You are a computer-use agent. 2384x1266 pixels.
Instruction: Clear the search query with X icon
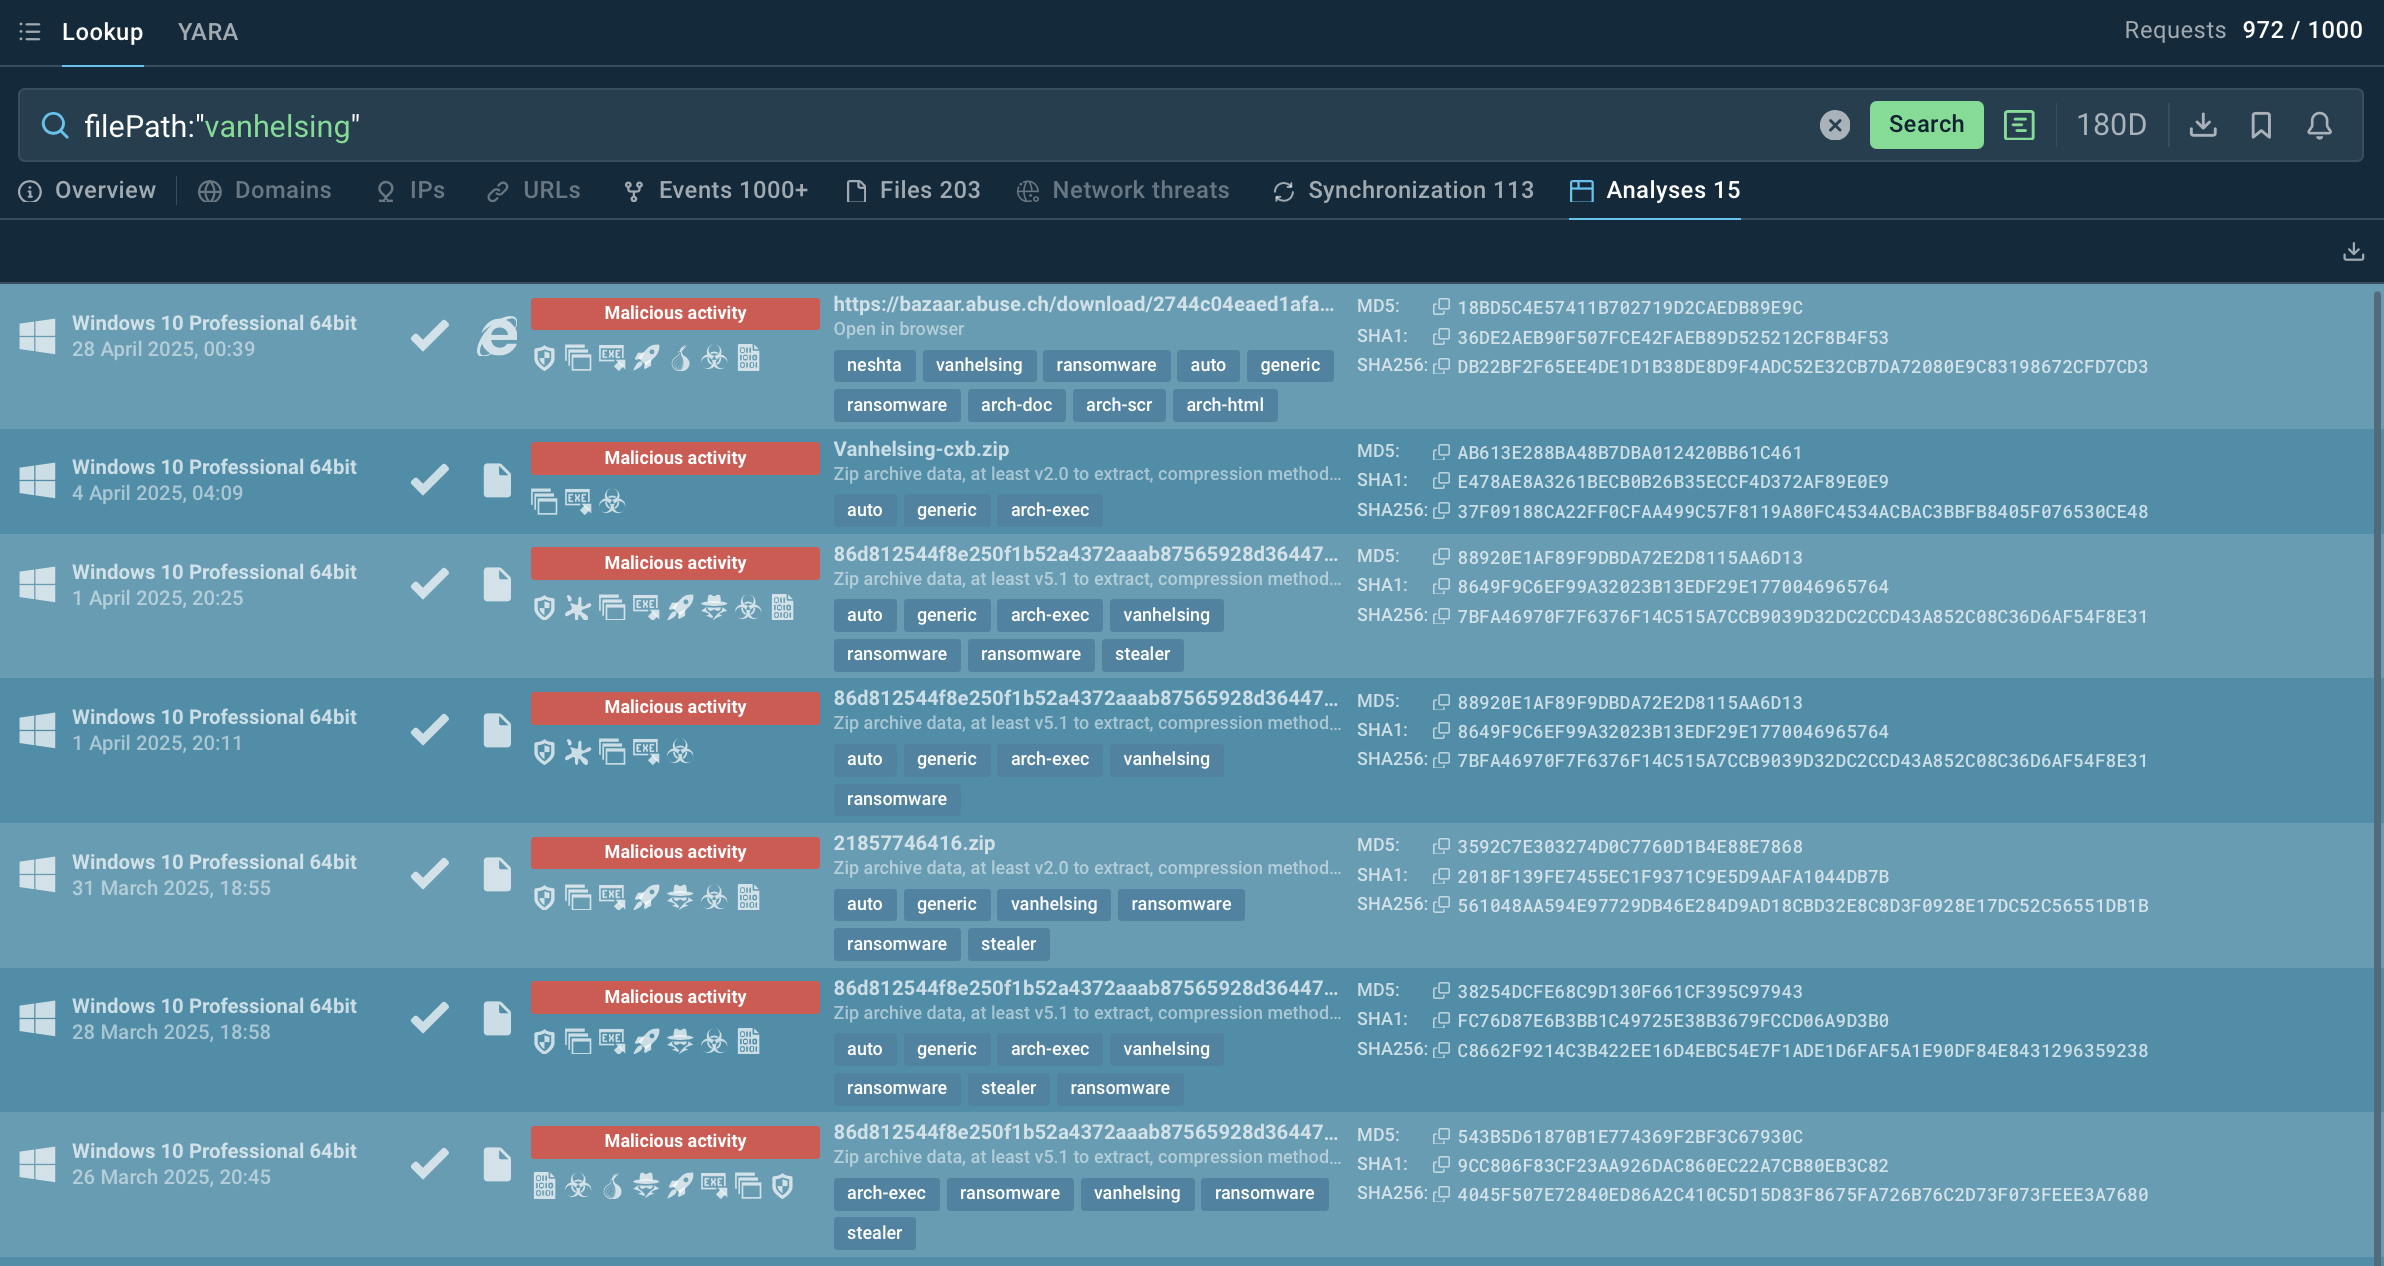(x=1834, y=125)
